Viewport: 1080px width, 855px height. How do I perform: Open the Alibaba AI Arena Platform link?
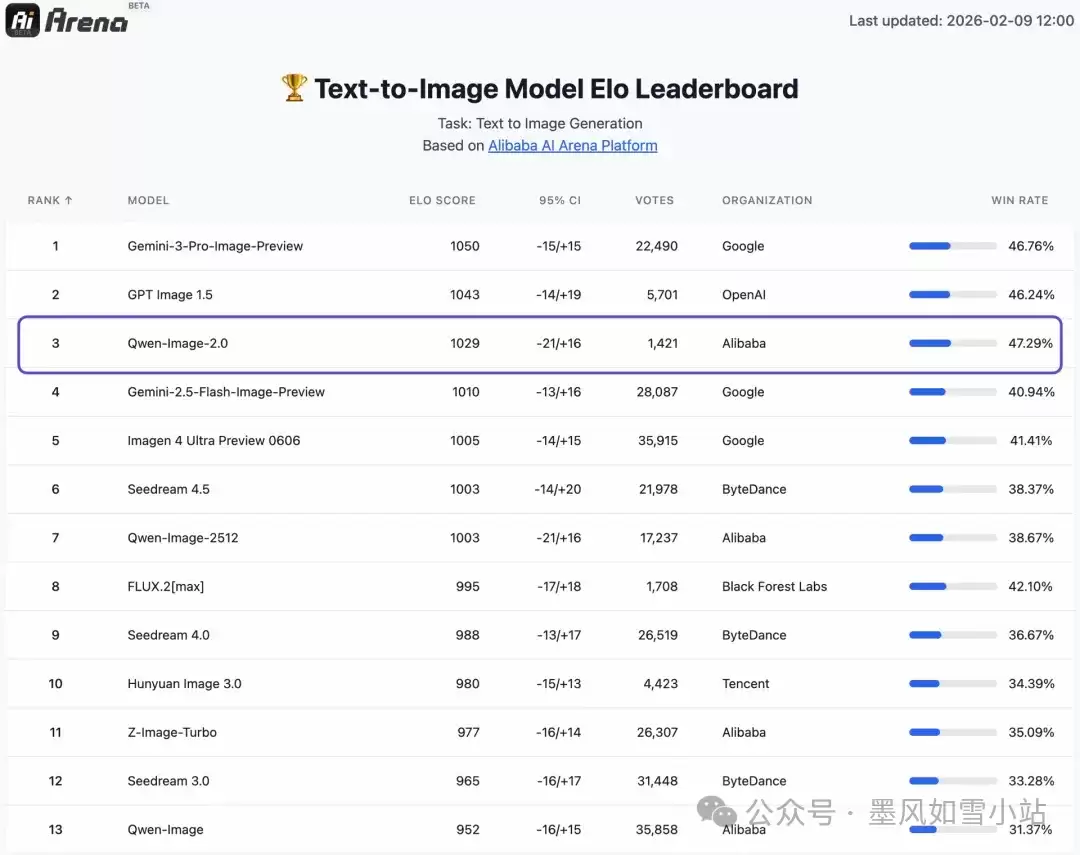(572, 146)
